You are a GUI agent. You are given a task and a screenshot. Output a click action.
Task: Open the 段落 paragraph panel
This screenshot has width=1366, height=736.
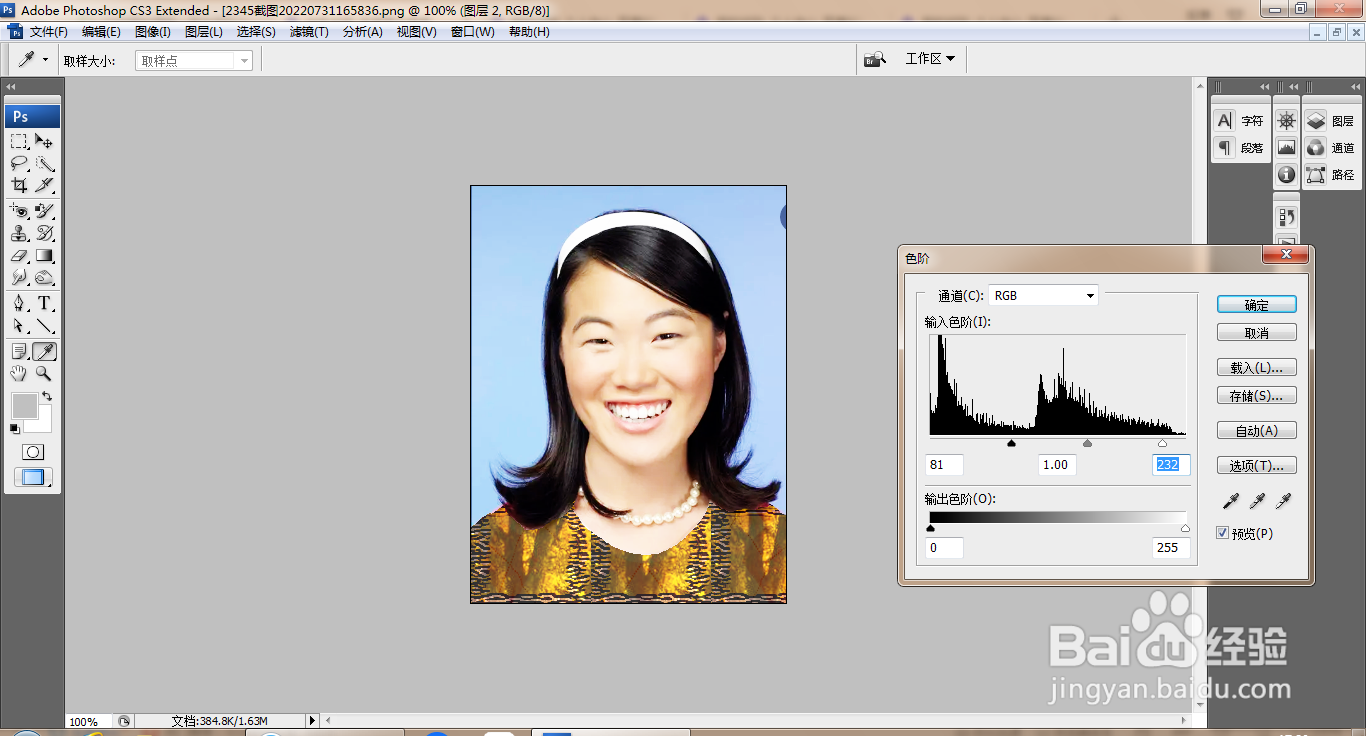pyautogui.click(x=1240, y=147)
